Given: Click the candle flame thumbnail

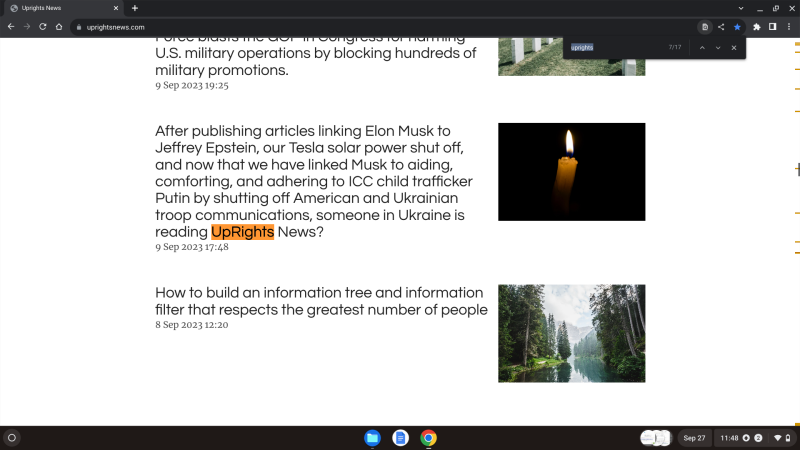Looking at the screenshot, I should pyautogui.click(x=571, y=172).
